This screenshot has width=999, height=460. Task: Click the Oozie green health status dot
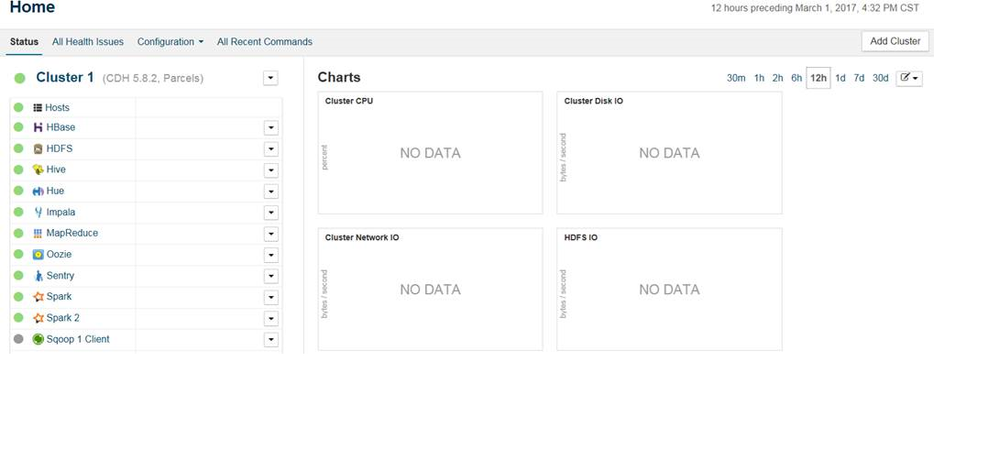(18, 254)
